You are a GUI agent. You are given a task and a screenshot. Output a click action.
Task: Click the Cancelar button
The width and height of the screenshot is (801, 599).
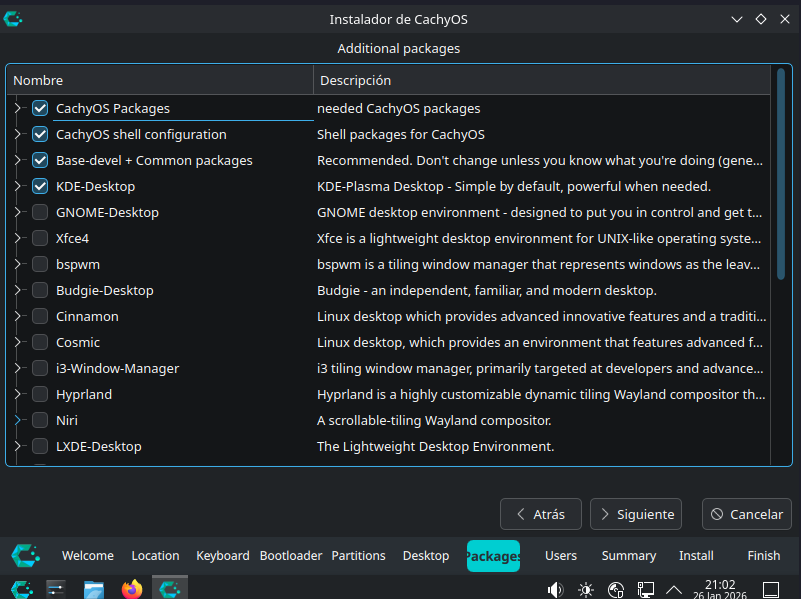coord(746,514)
